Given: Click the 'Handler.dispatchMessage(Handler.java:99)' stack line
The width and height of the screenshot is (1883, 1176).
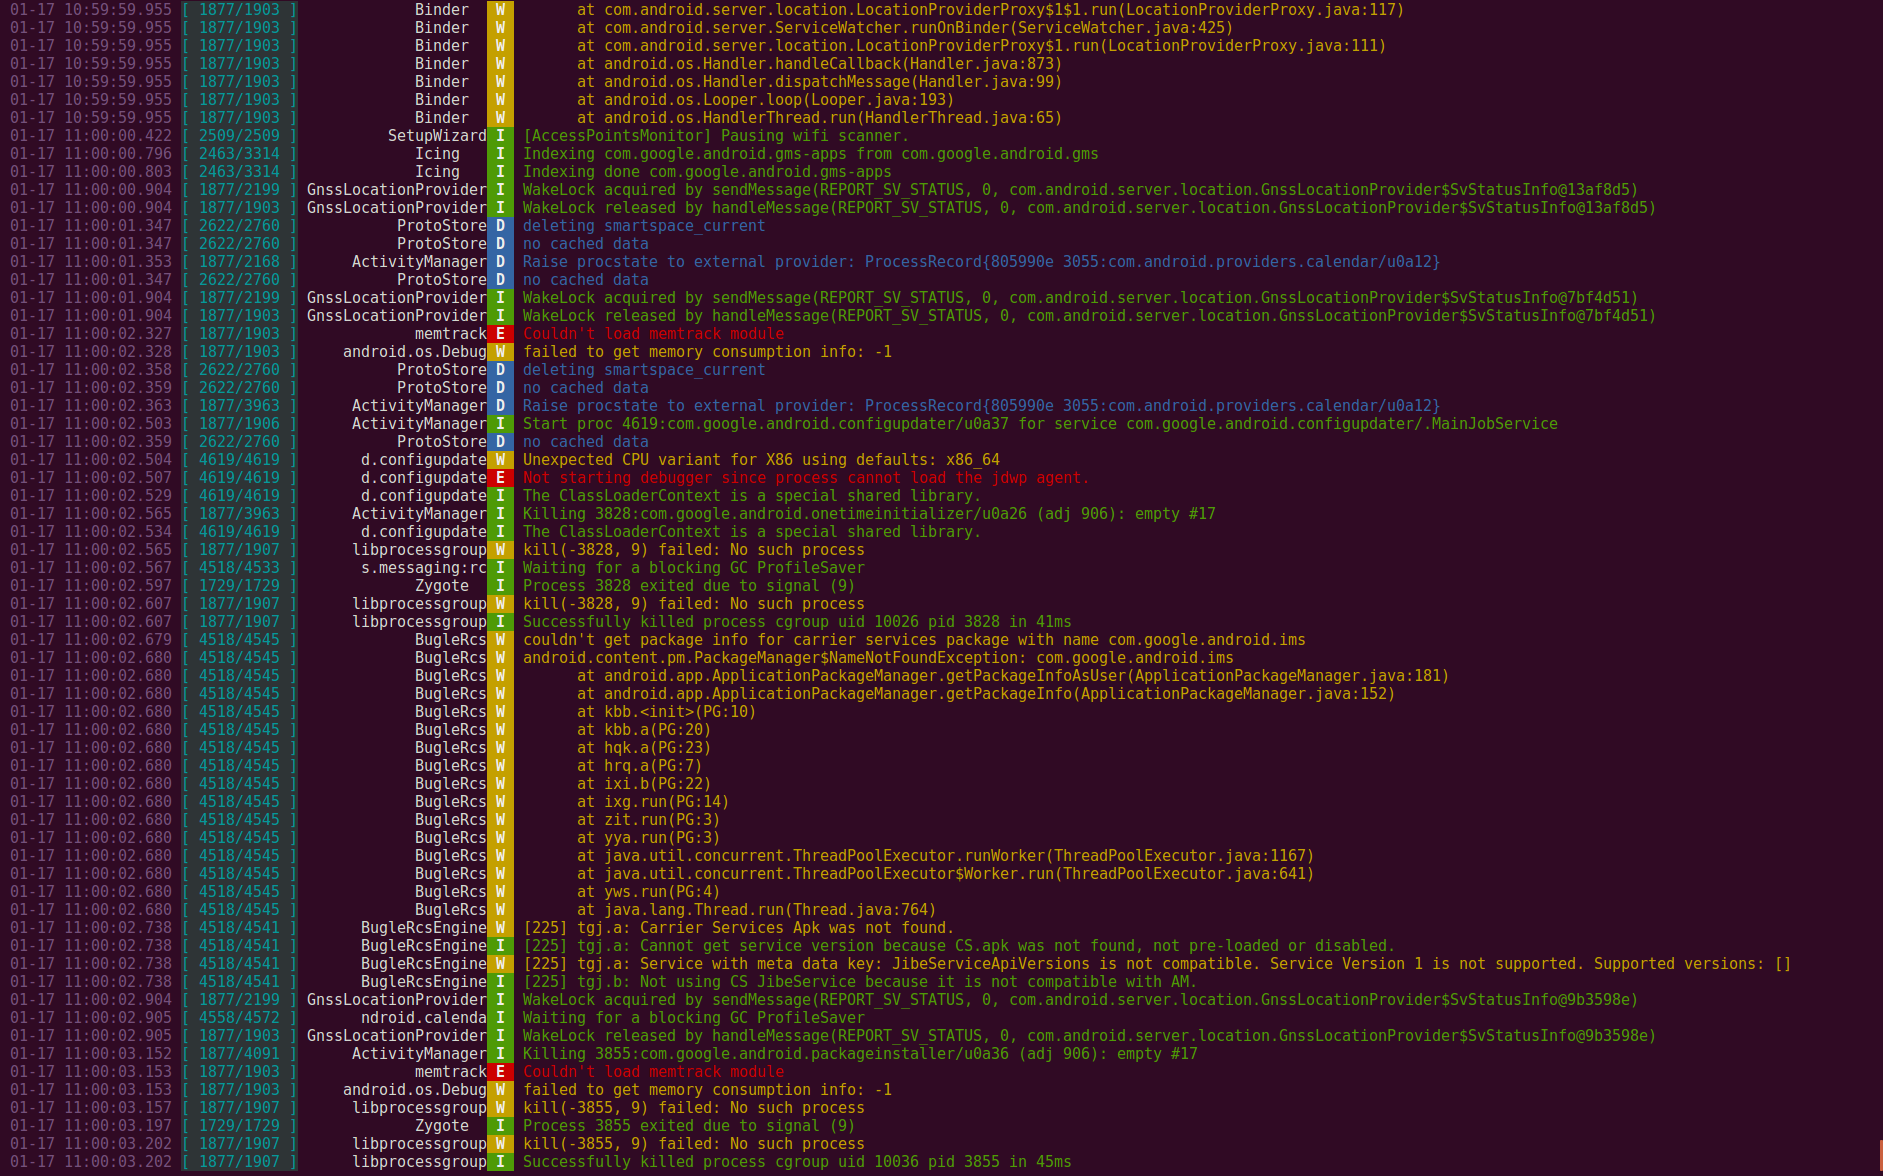Looking at the screenshot, I should (819, 82).
